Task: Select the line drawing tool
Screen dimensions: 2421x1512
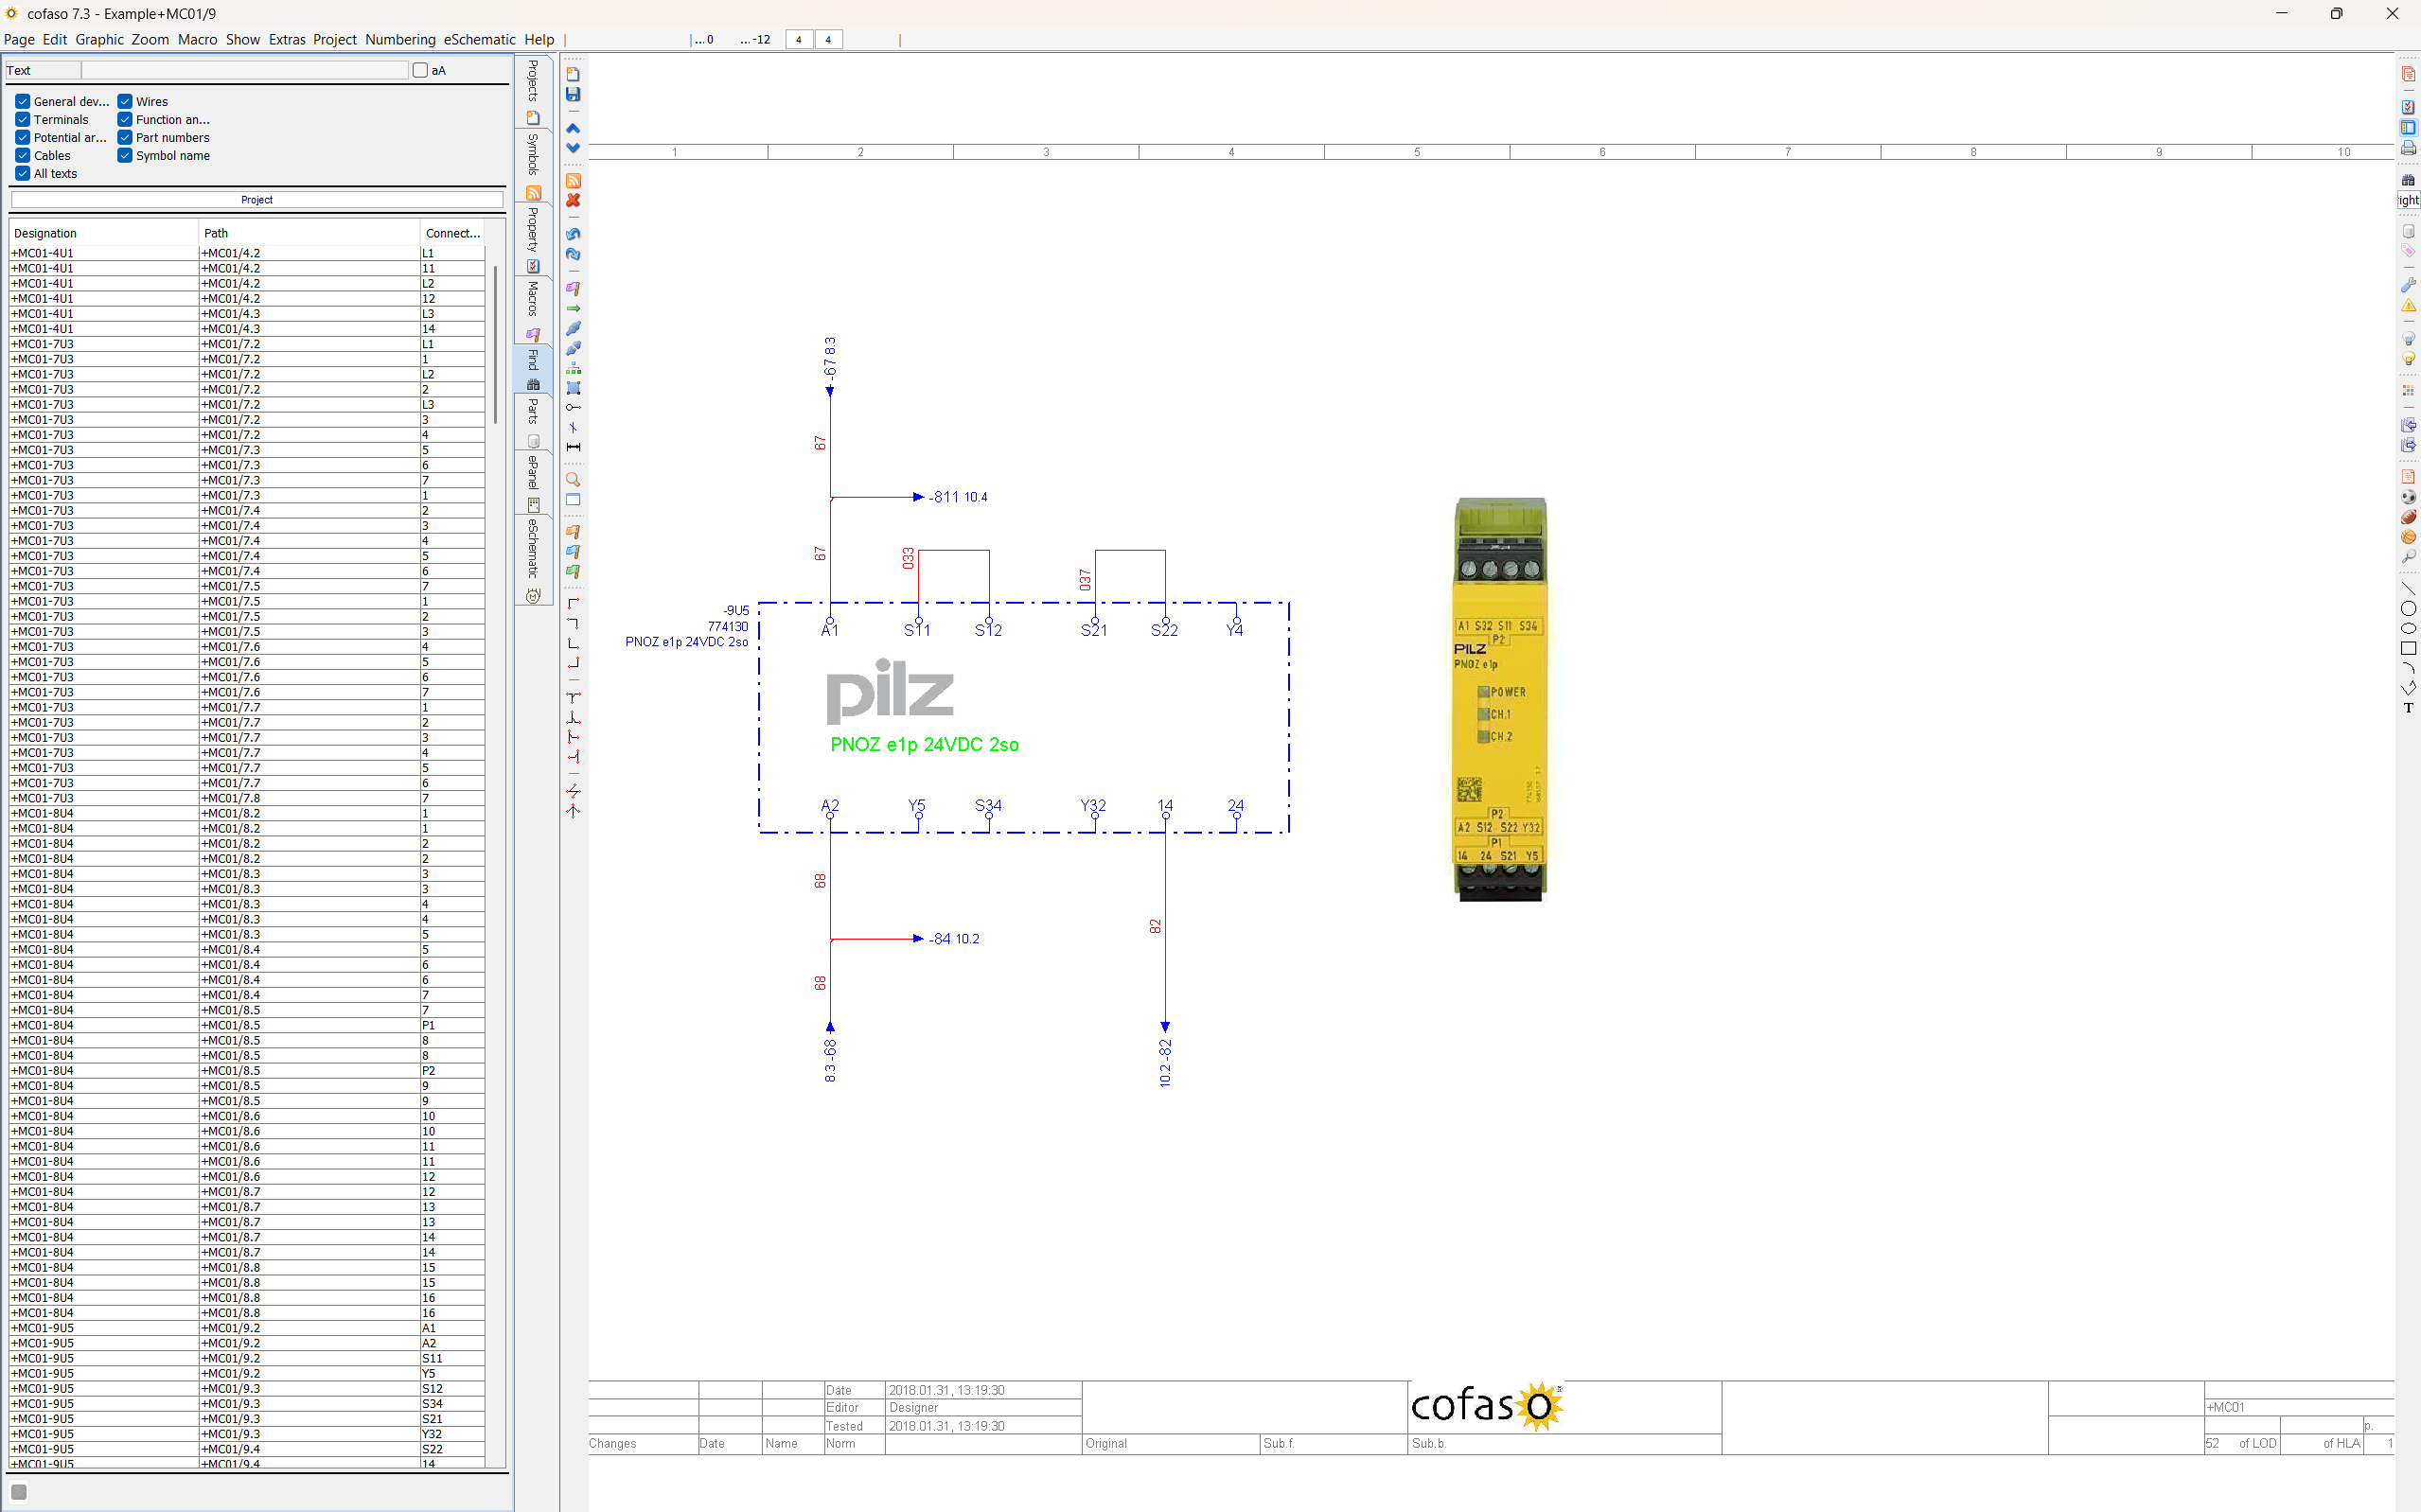Action: click(x=2408, y=589)
